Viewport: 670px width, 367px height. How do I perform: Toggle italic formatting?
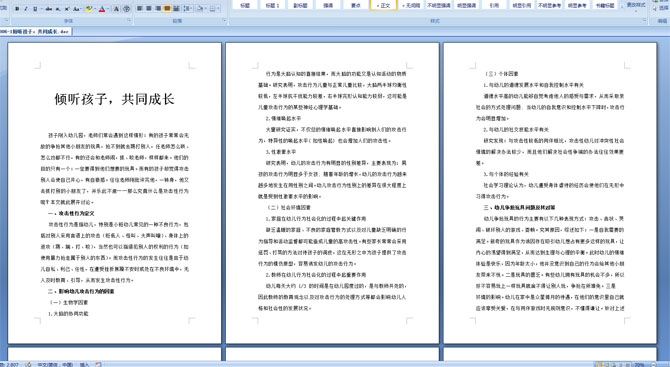click(x=26, y=9)
